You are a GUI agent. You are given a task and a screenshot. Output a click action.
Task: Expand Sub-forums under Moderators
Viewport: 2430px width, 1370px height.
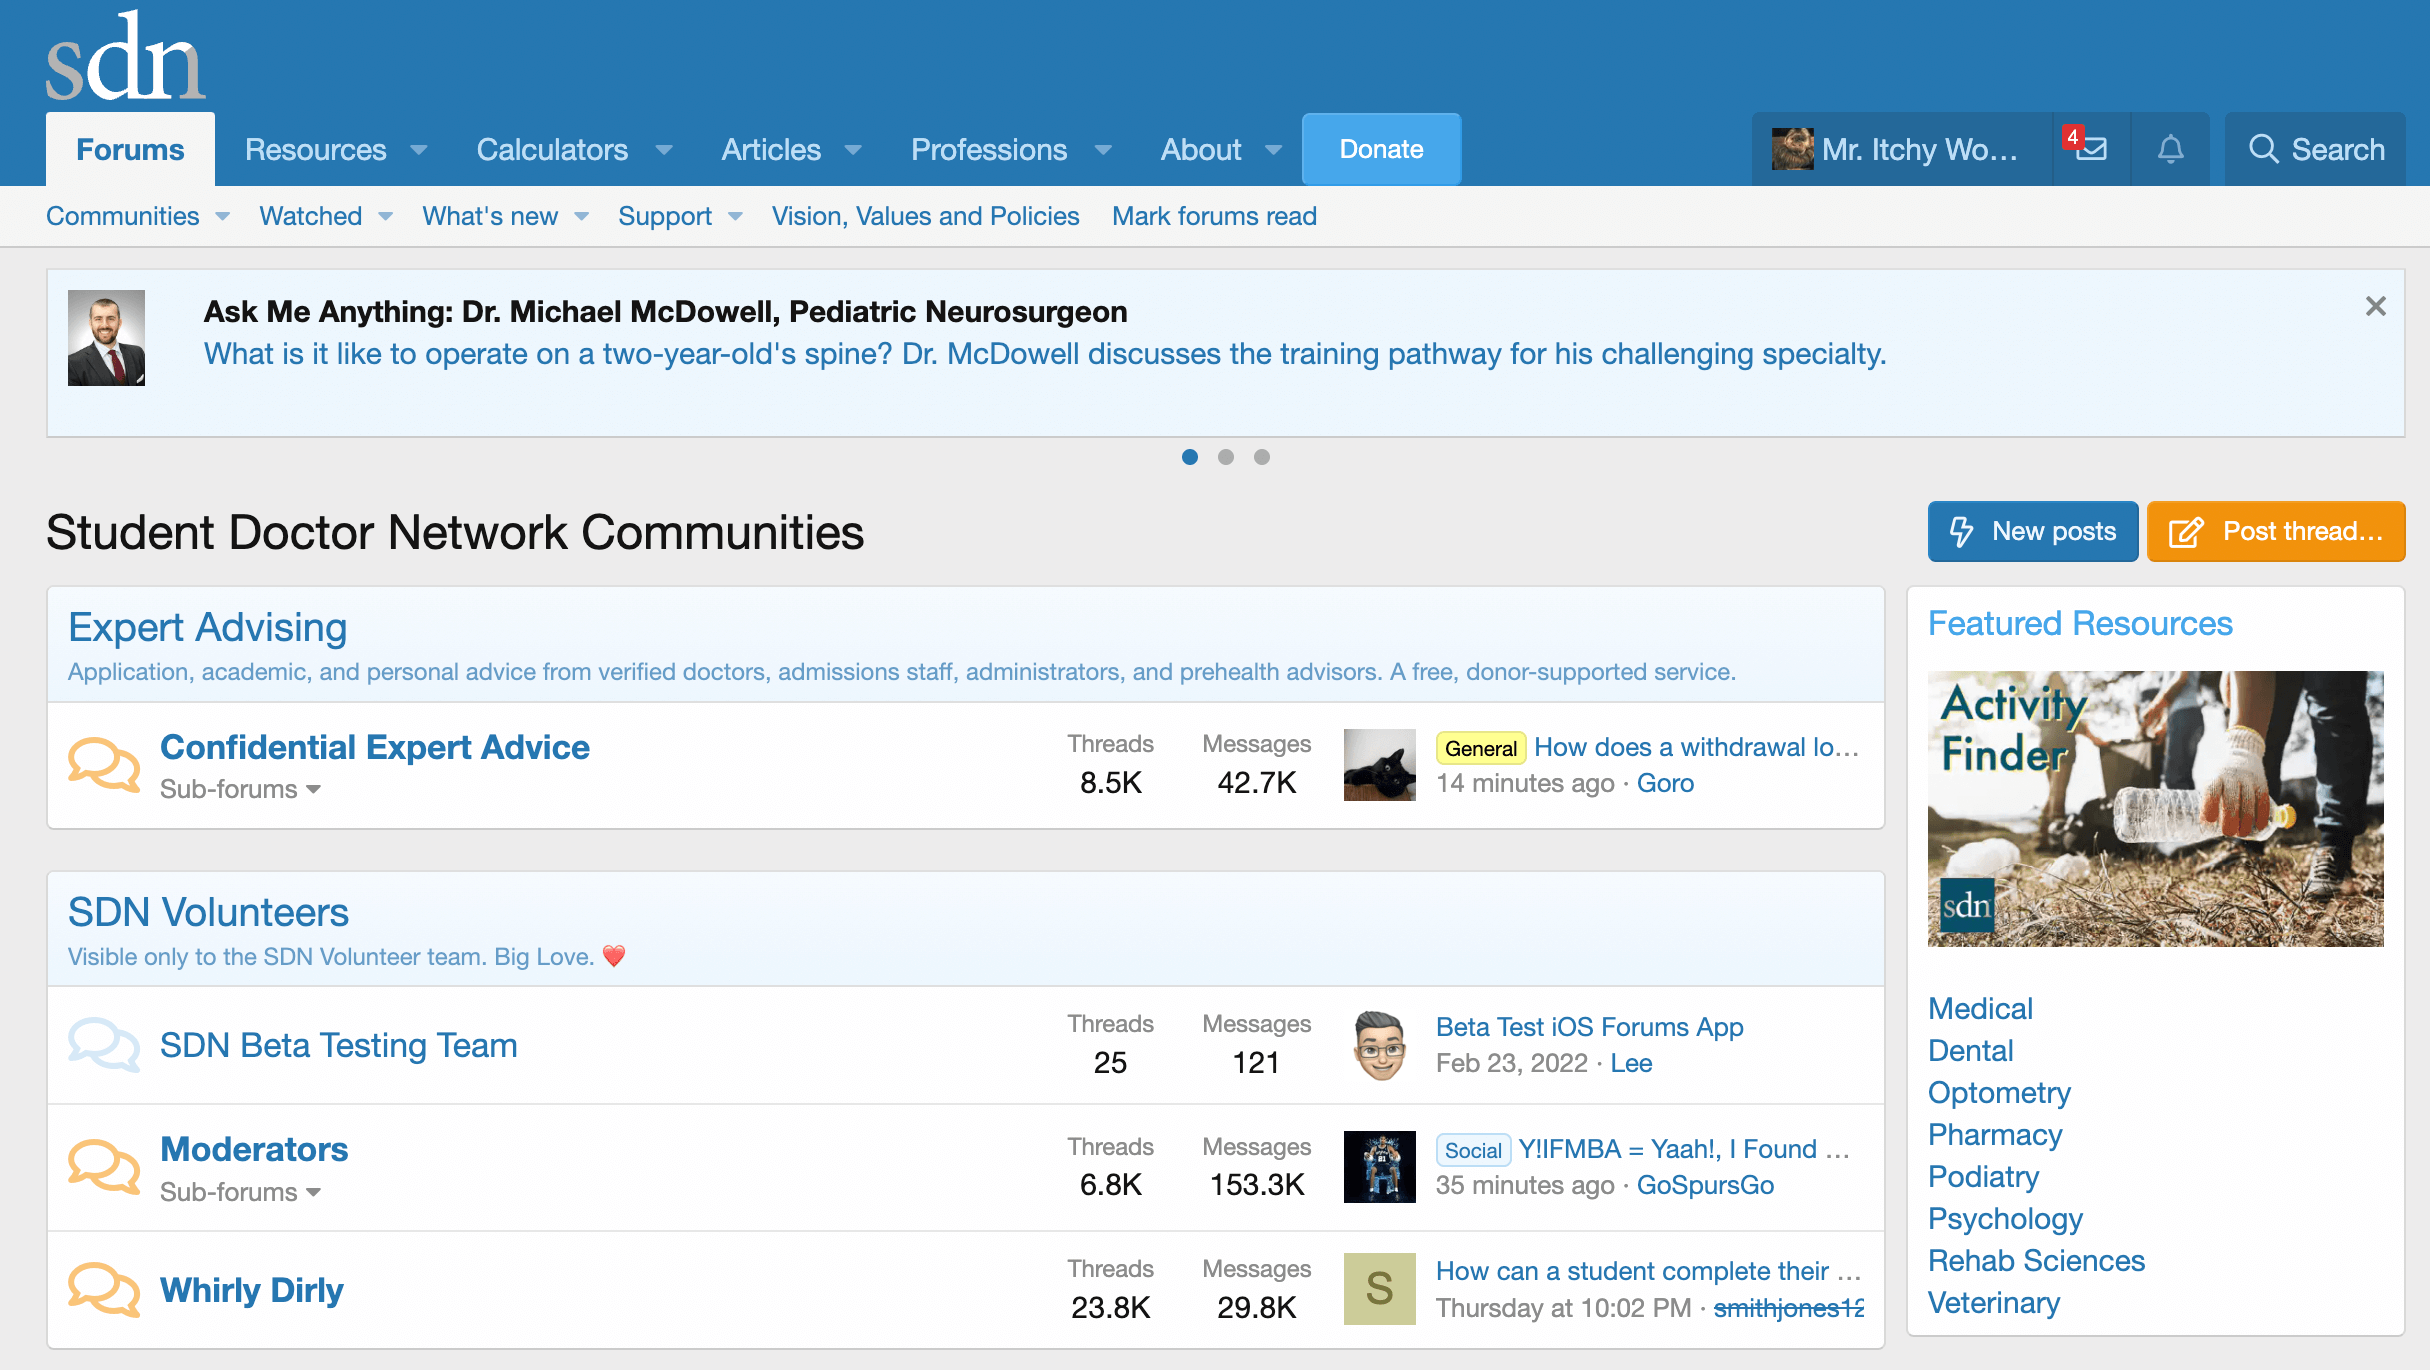coord(240,1192)
